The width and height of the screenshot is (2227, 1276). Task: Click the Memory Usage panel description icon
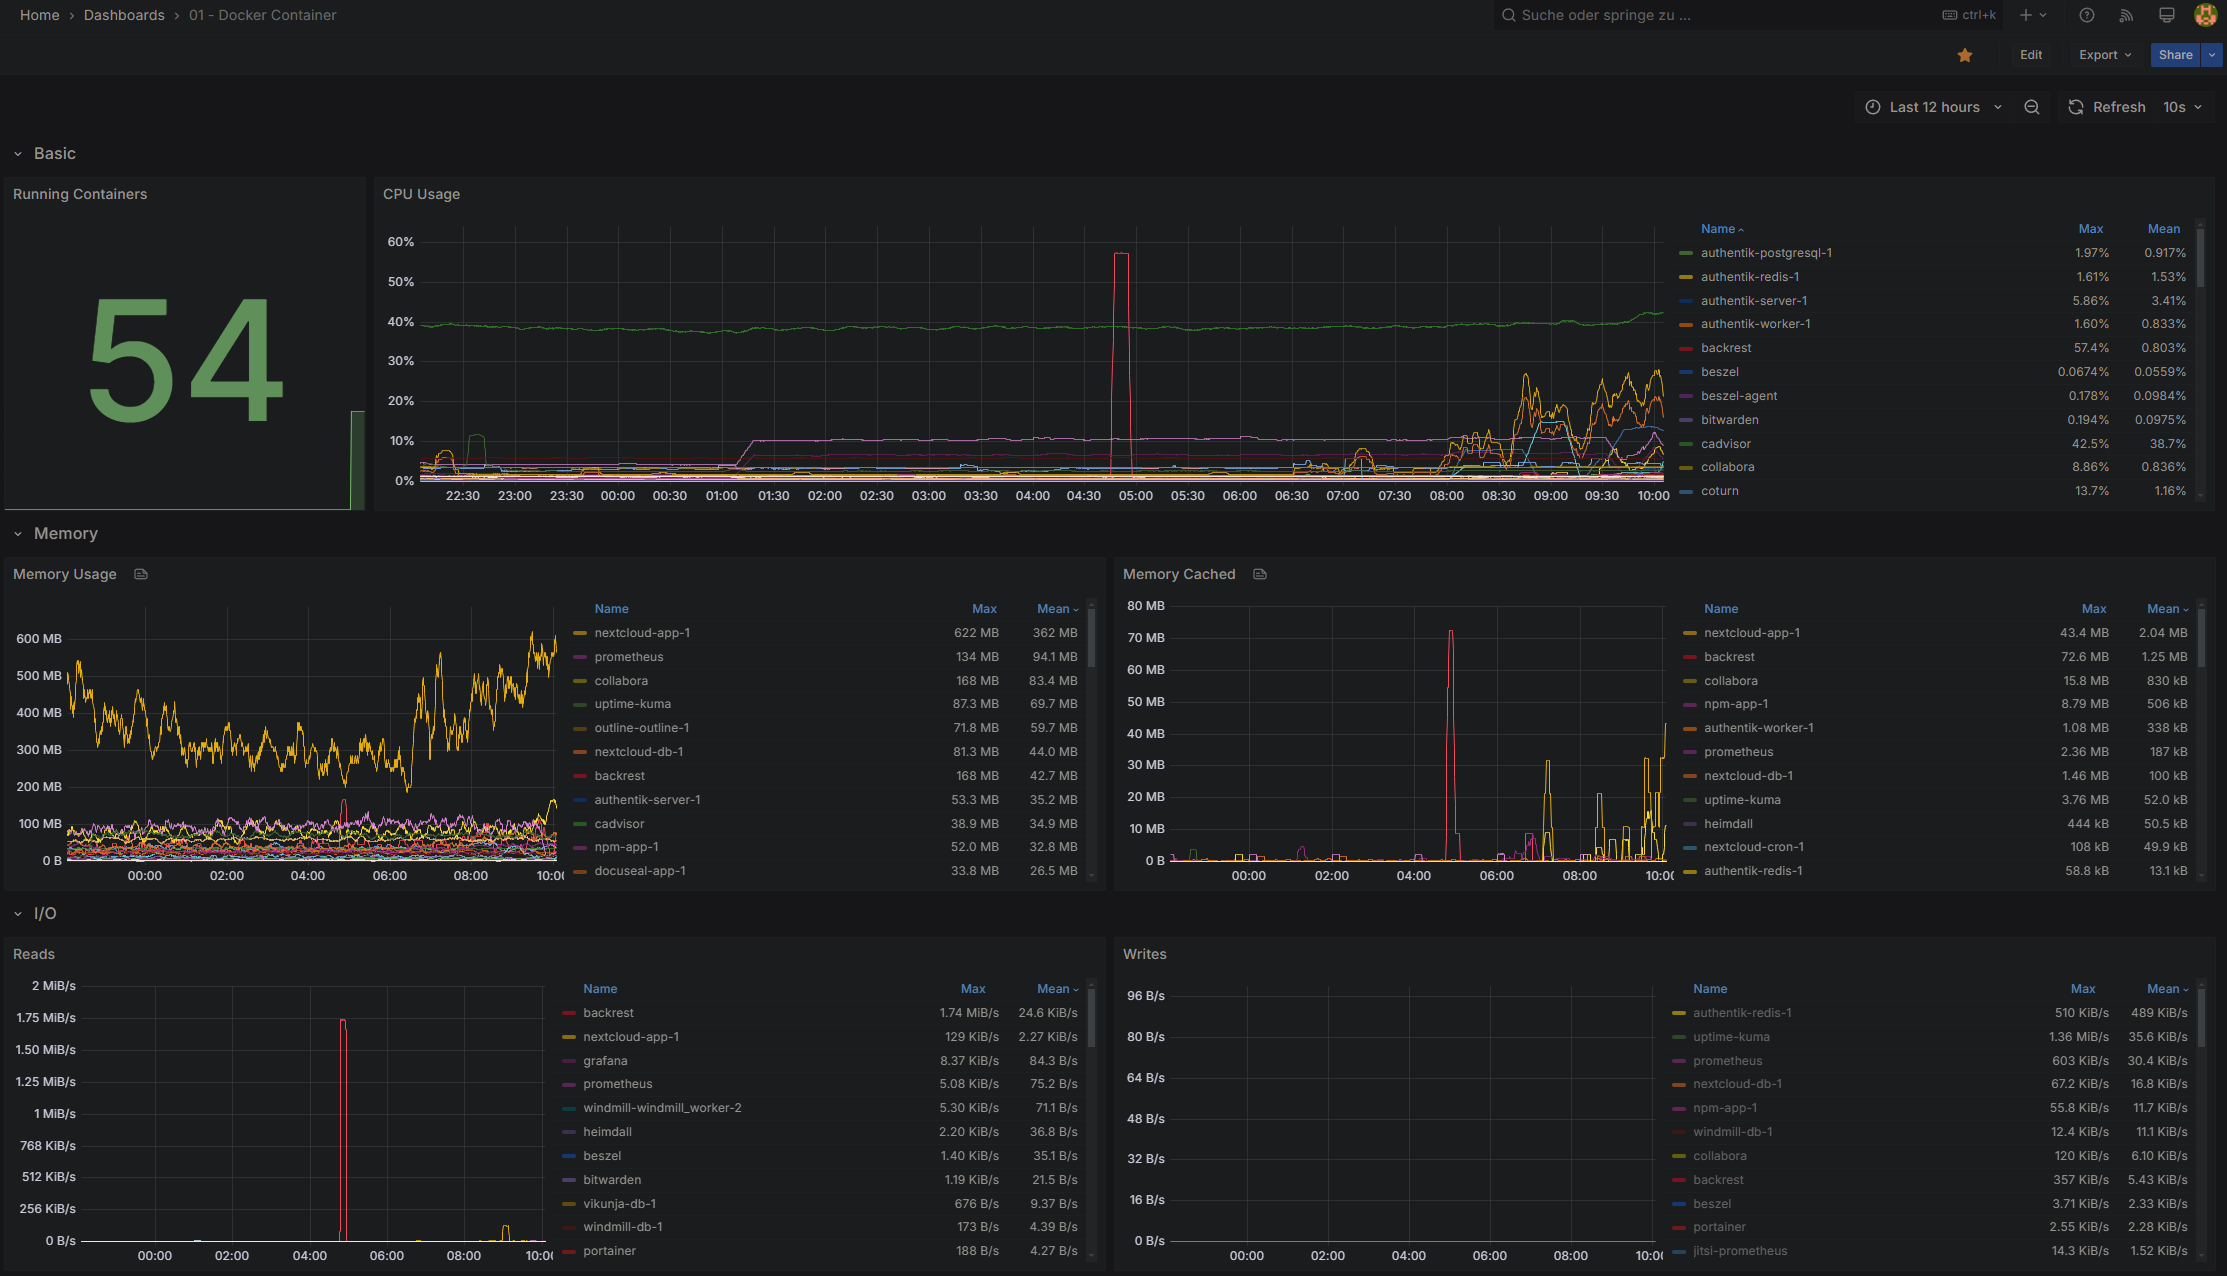[141, 574]
